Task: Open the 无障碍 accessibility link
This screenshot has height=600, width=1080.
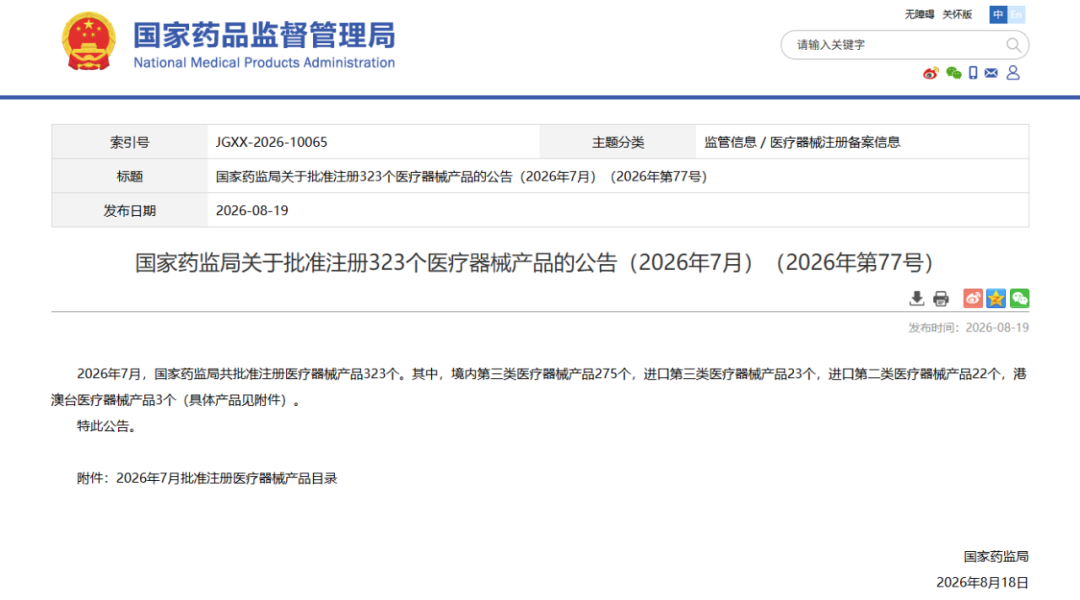Action: click(919, 14)
